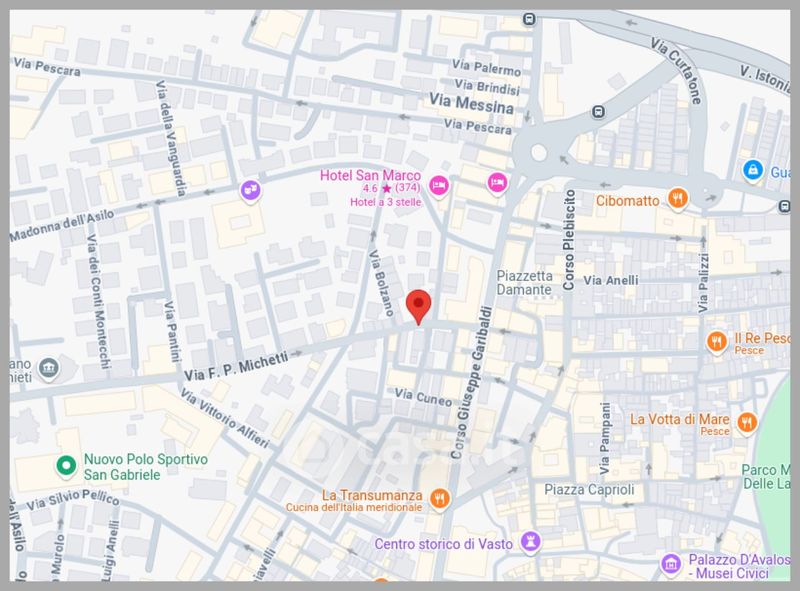
Task: Click the grey museum marker at the left edge
Action: pos(48,368)
